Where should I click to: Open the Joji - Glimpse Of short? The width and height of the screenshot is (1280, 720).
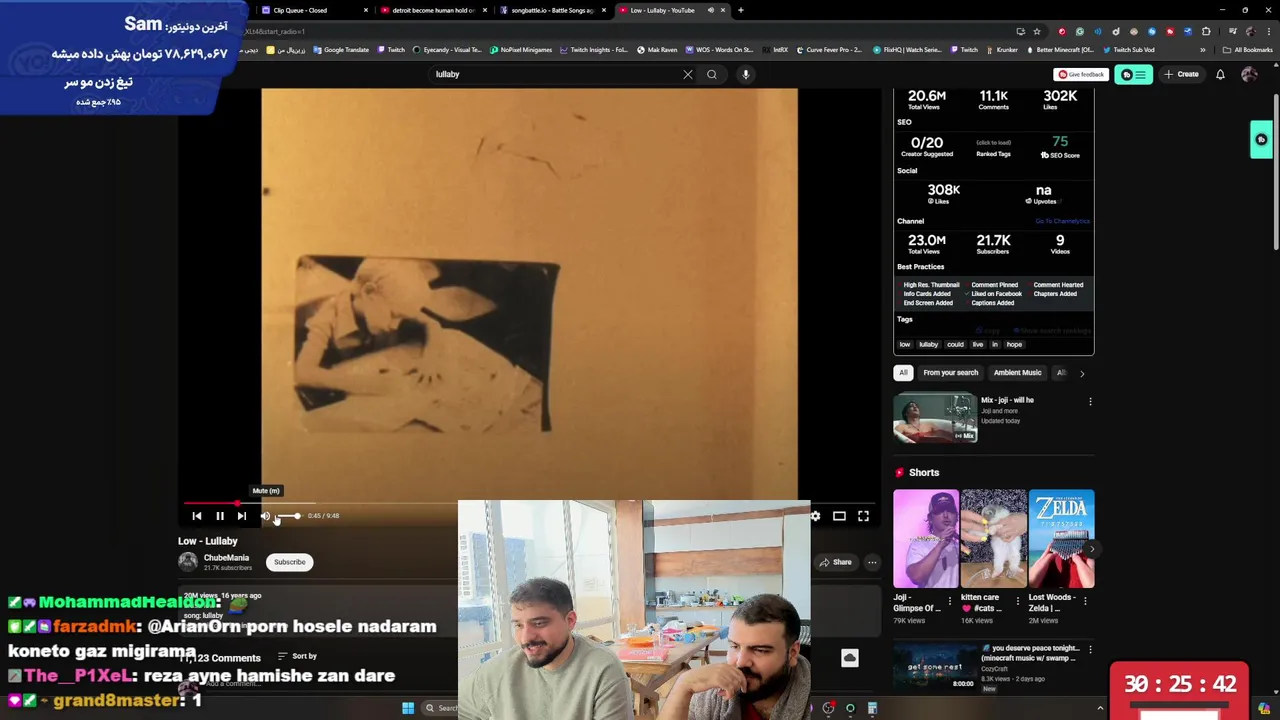coord(926,539)
